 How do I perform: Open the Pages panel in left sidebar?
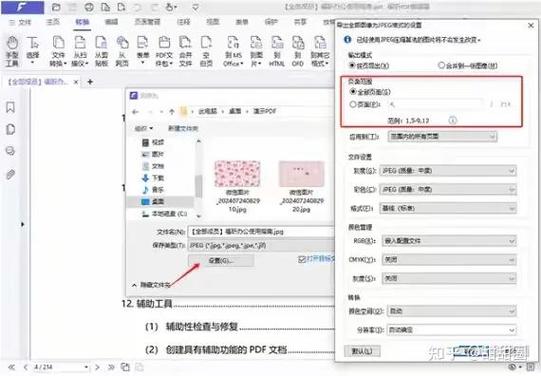tap(11, 129)
